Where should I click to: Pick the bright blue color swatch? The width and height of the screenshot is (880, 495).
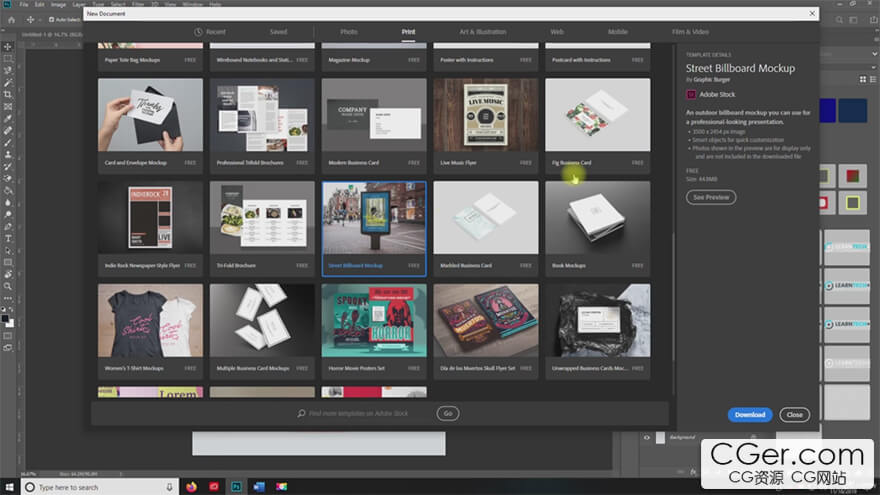tap(828, 110)
